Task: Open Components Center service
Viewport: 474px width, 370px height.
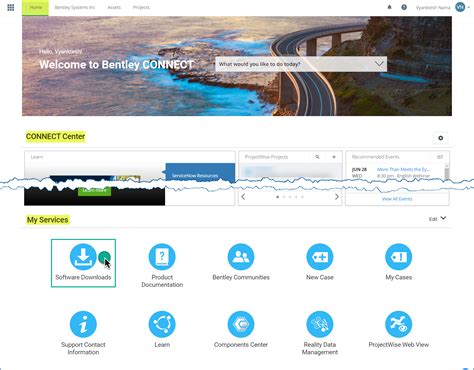Action: coord(241,329)
